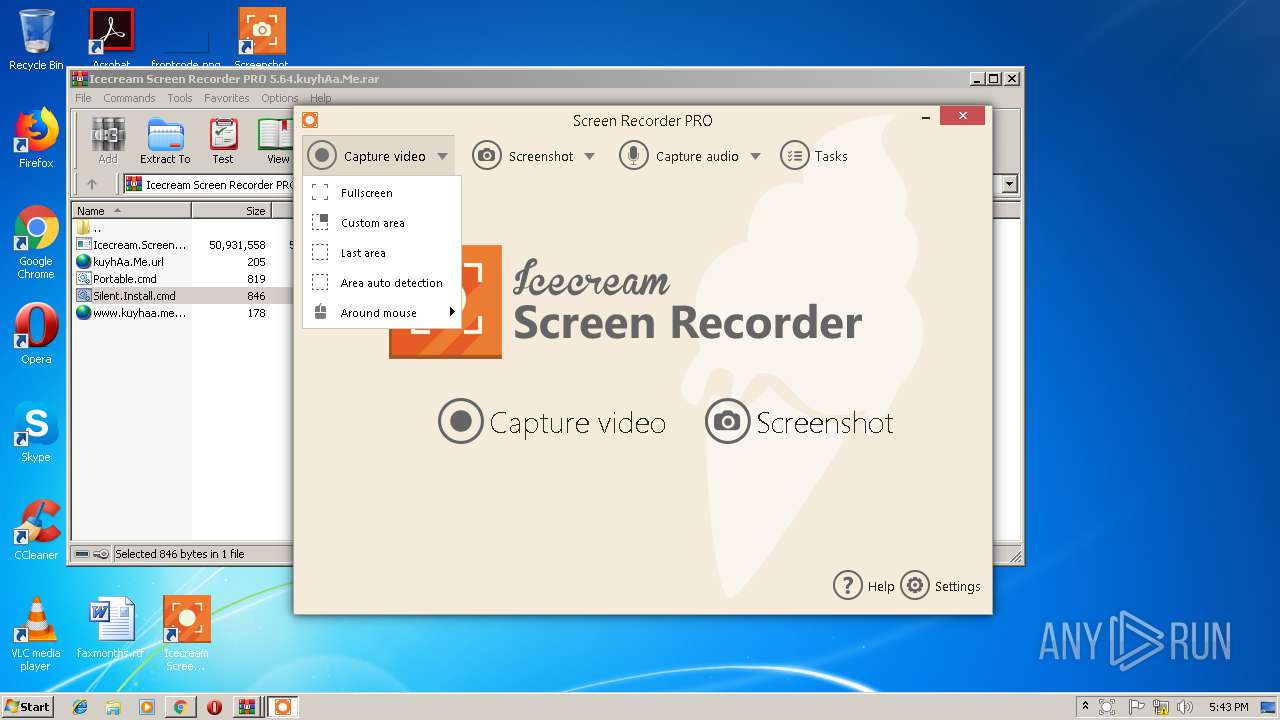Open WinRAR Tools menu
Viewport: 1280px width, 720px height.
click(x=180, y=98)
